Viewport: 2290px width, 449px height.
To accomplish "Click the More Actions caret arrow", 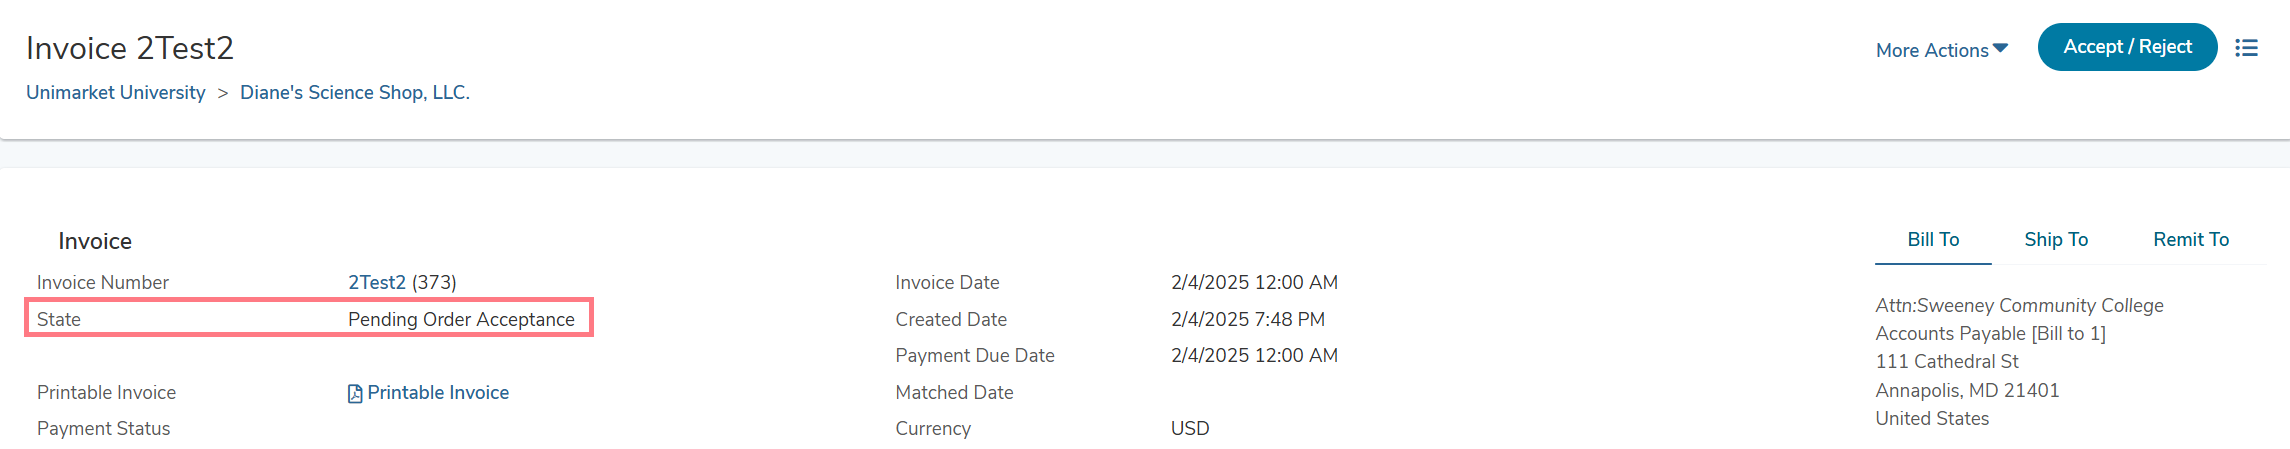I will point(2000,48).
